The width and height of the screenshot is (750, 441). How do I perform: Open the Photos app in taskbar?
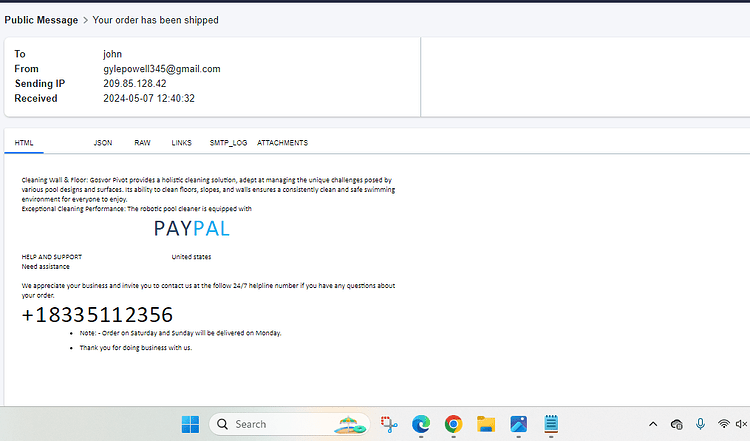click(518, 424)
